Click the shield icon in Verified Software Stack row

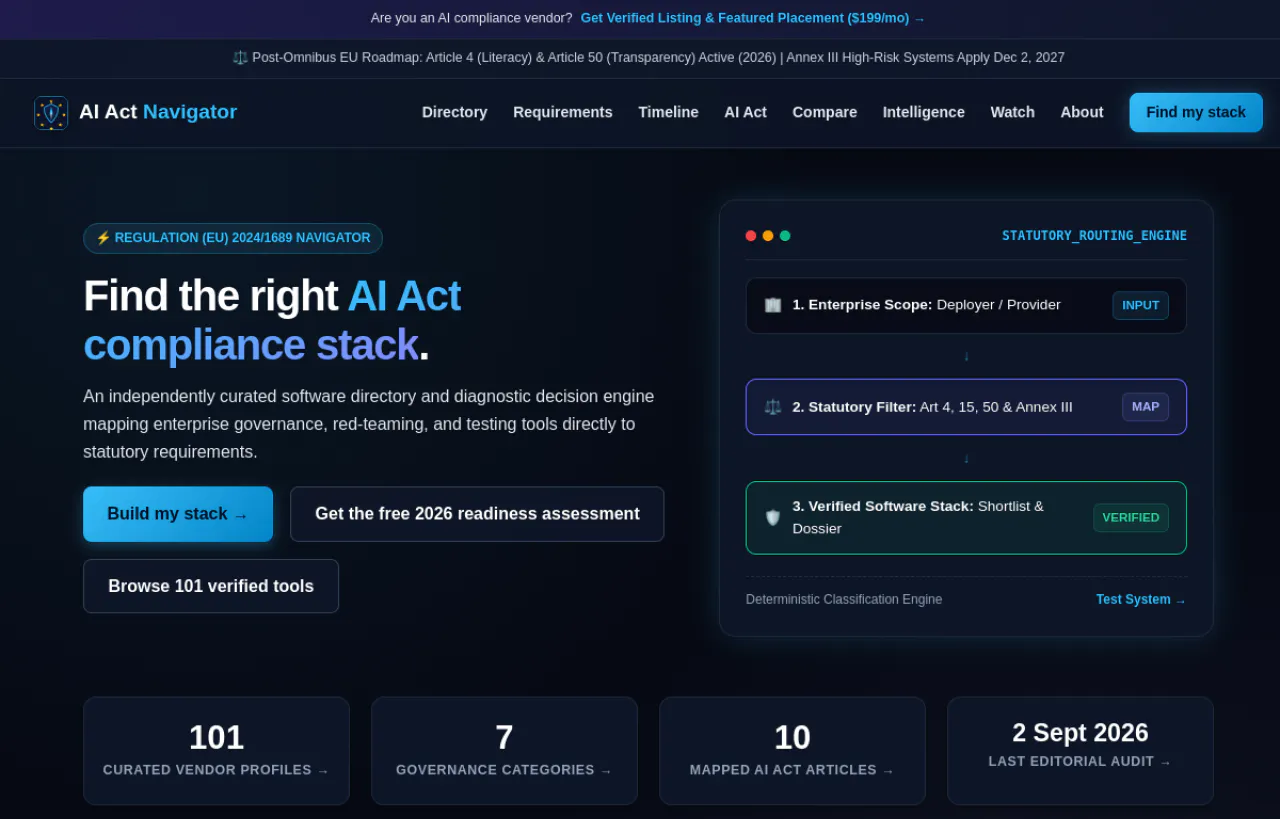[773, 517]
